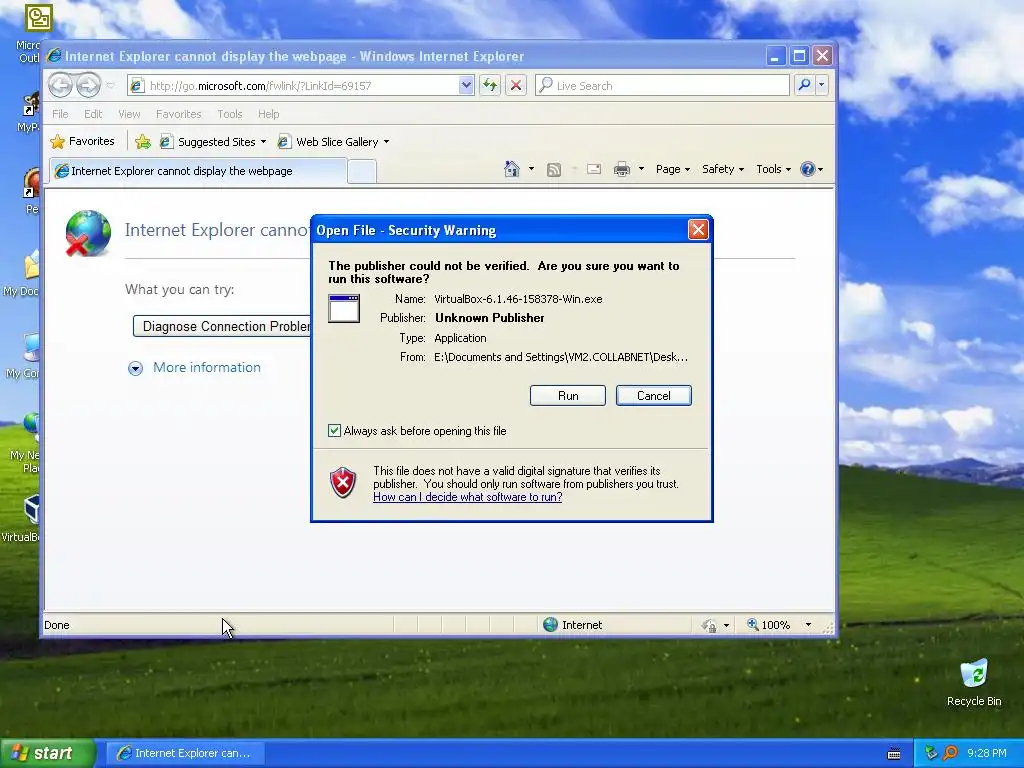Expand the address bar history dropdown

[x=466, y=86]
